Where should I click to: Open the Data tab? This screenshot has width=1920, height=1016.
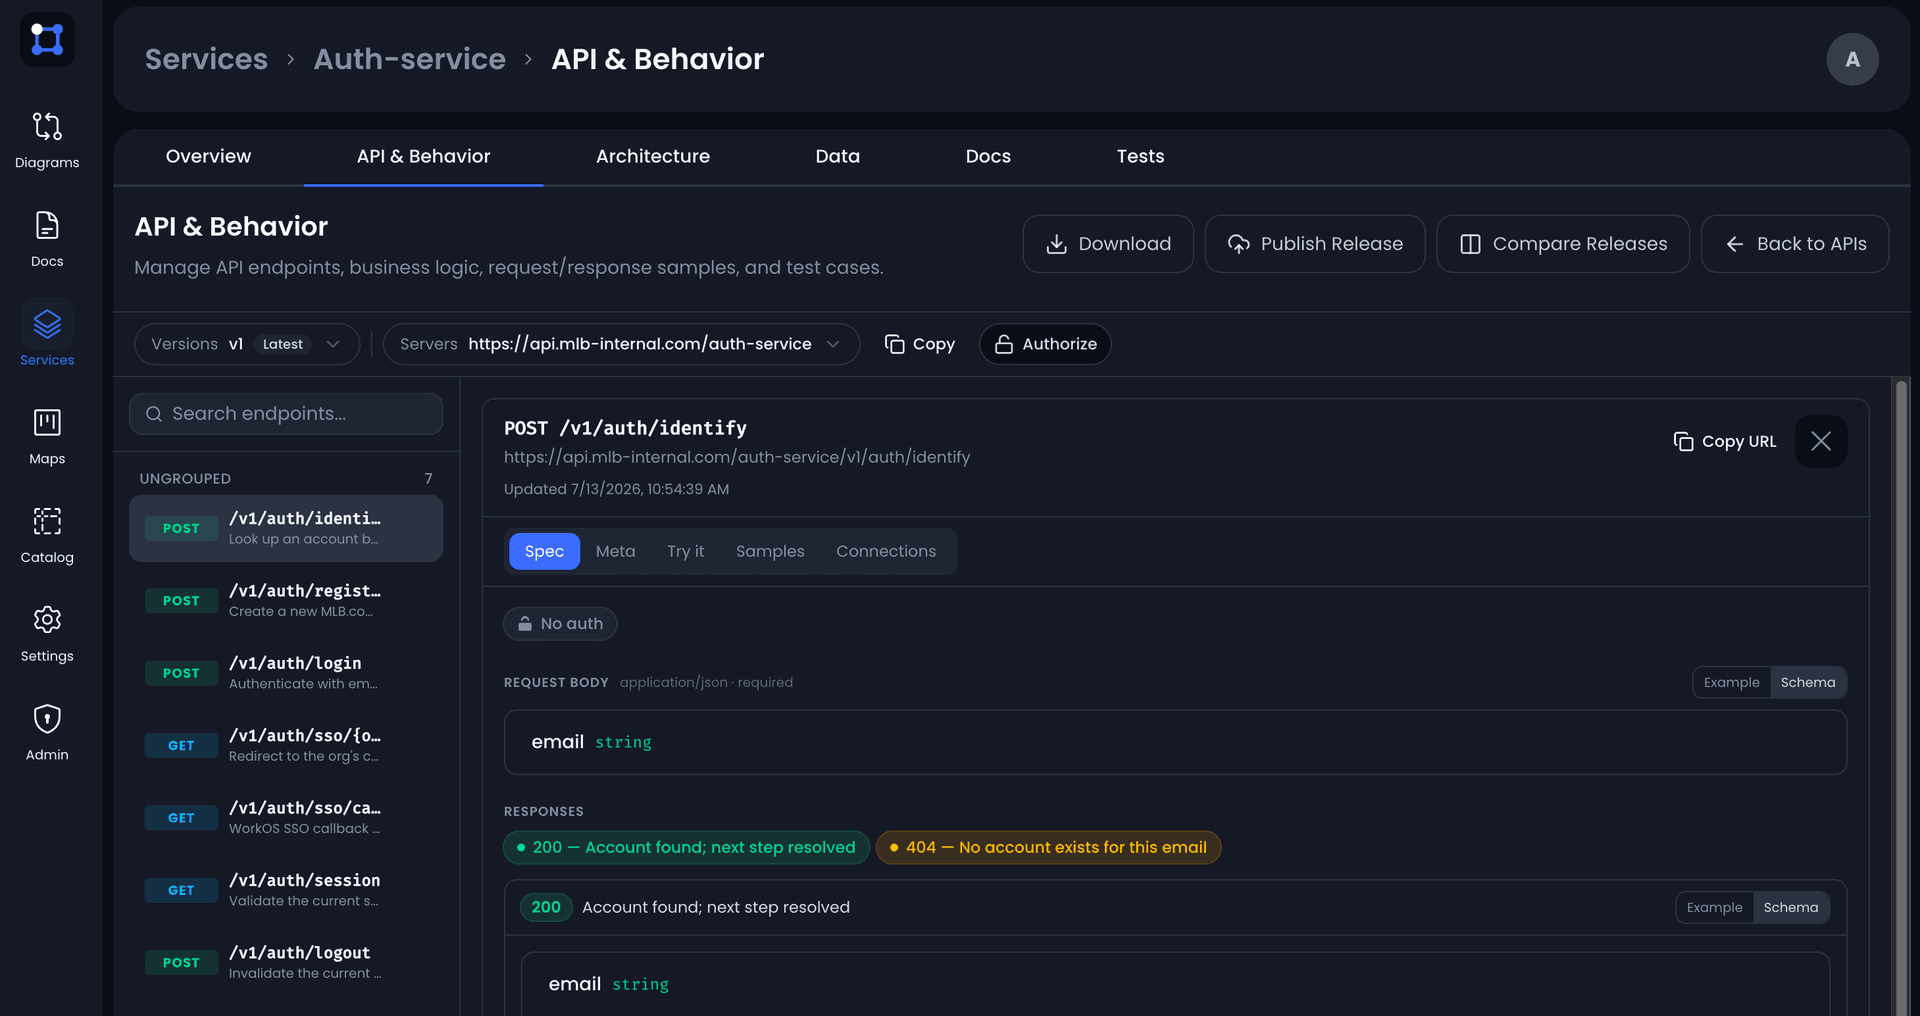click(838, 156)
